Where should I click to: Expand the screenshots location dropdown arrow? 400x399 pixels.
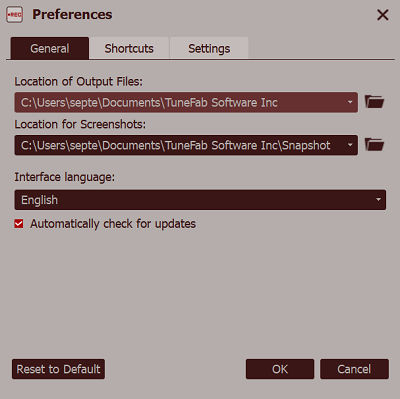[350, 145]
